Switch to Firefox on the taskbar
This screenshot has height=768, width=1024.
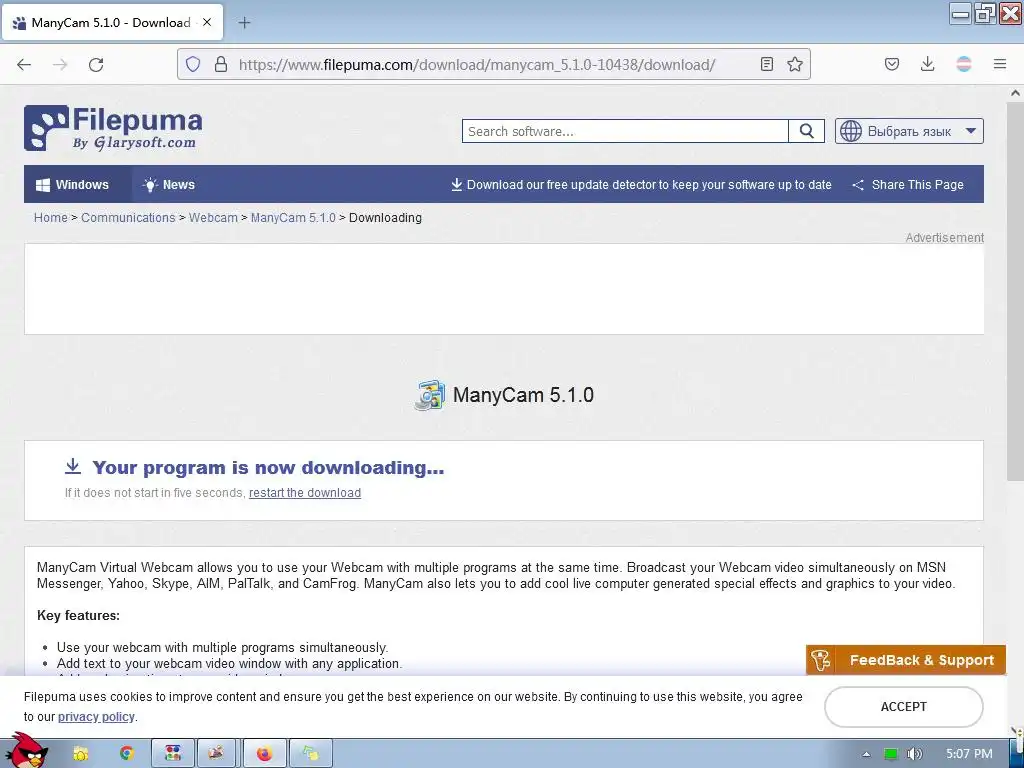(x=264, y=754)
